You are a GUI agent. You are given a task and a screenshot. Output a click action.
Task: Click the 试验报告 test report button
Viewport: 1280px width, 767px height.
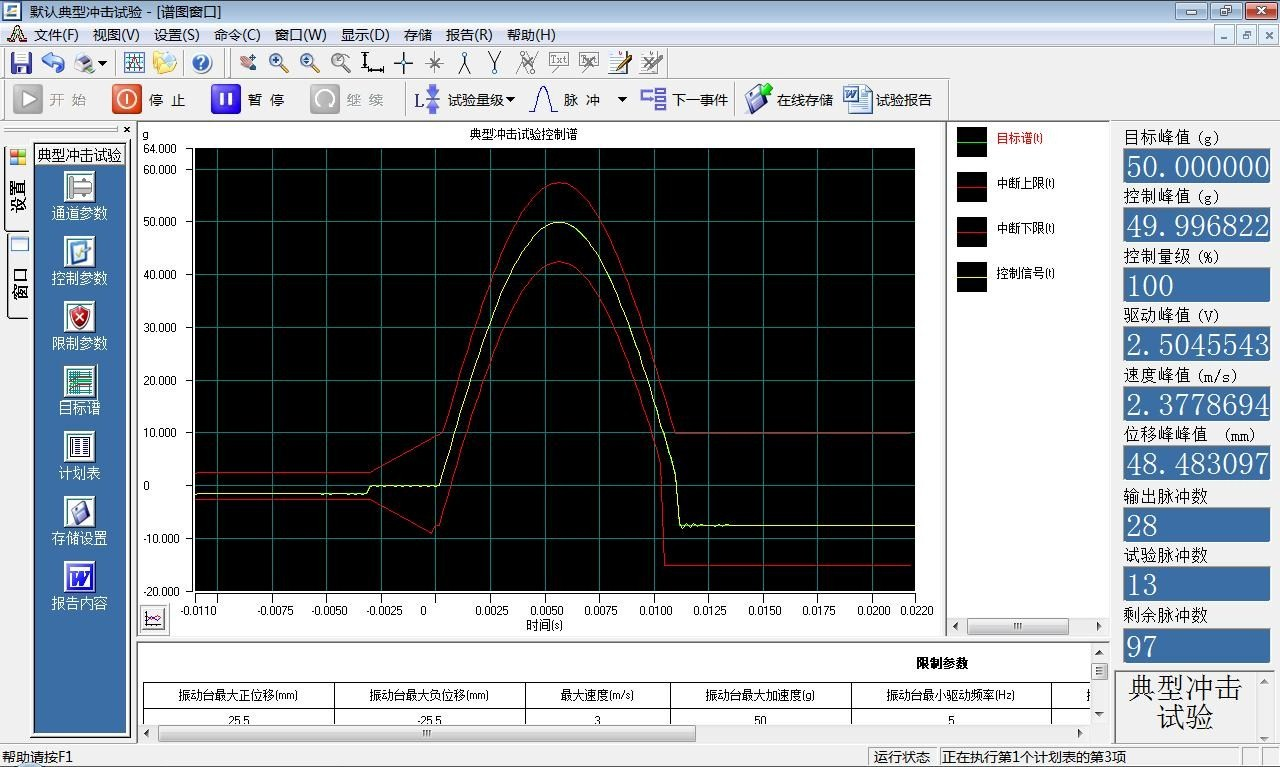[x=888, y=99]
